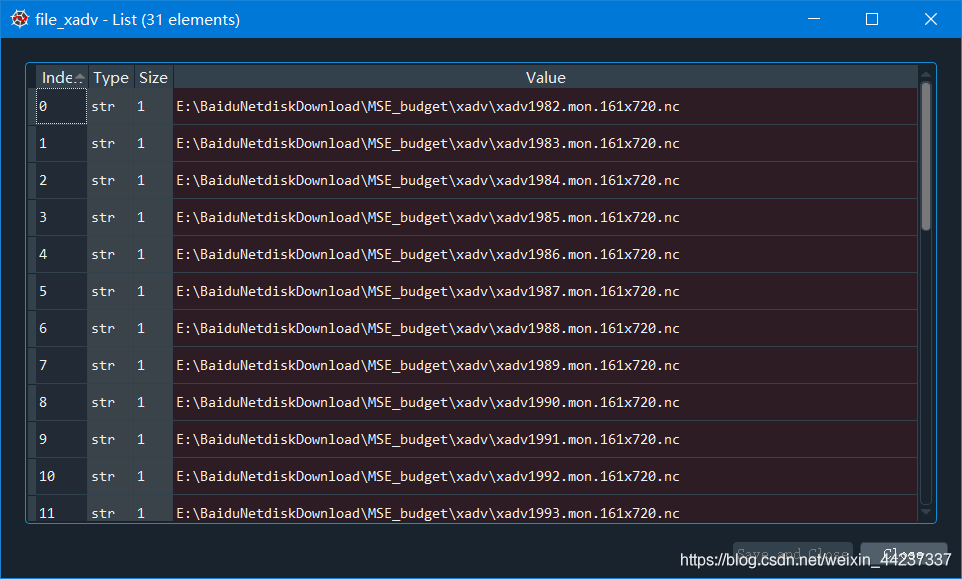Click the vertical scrollbar thumb
The image size is (962, 579).
(x=926, y=156)
